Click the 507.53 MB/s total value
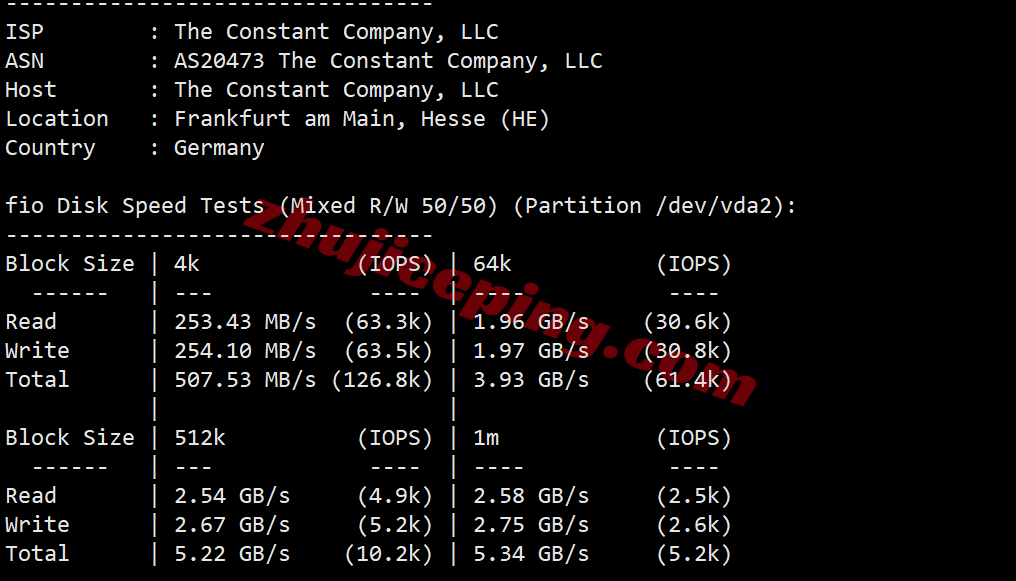1016x581 pixels. click(x=245, y=380)
